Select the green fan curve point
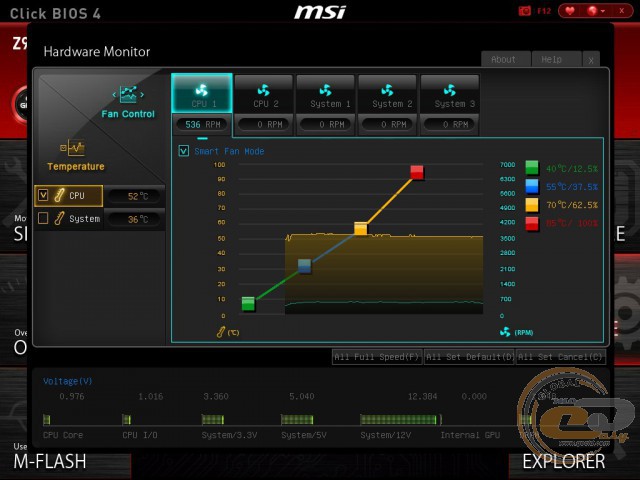Screen dimensions: 640x480 tap(248, 304)
